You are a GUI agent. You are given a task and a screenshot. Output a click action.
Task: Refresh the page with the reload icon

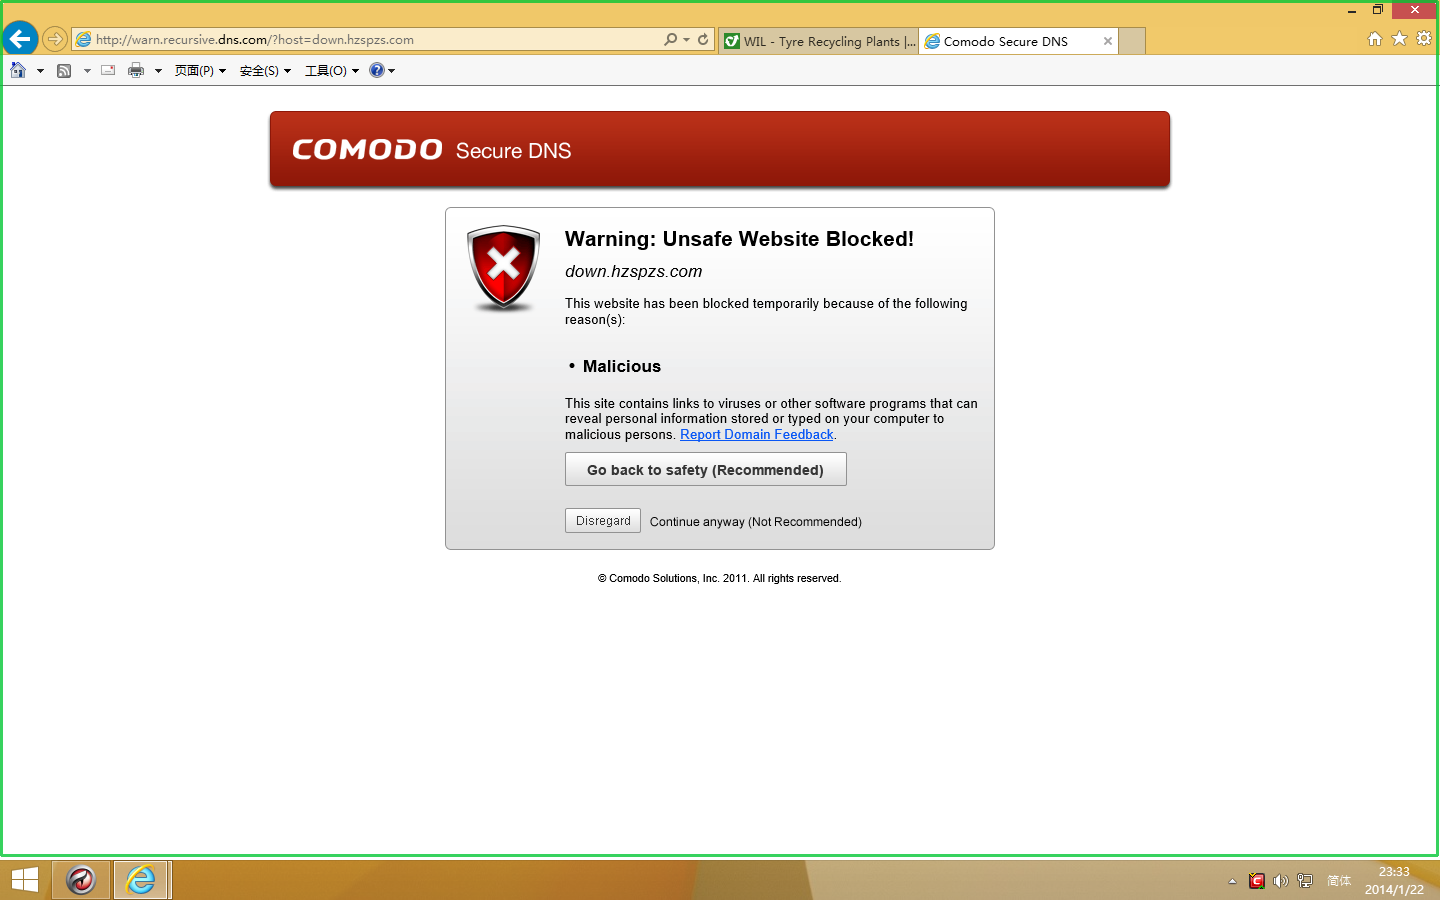[703, 39]
